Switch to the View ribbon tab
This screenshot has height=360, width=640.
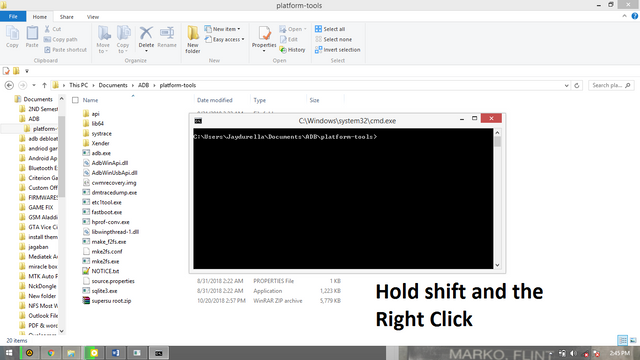coord(93,17)
